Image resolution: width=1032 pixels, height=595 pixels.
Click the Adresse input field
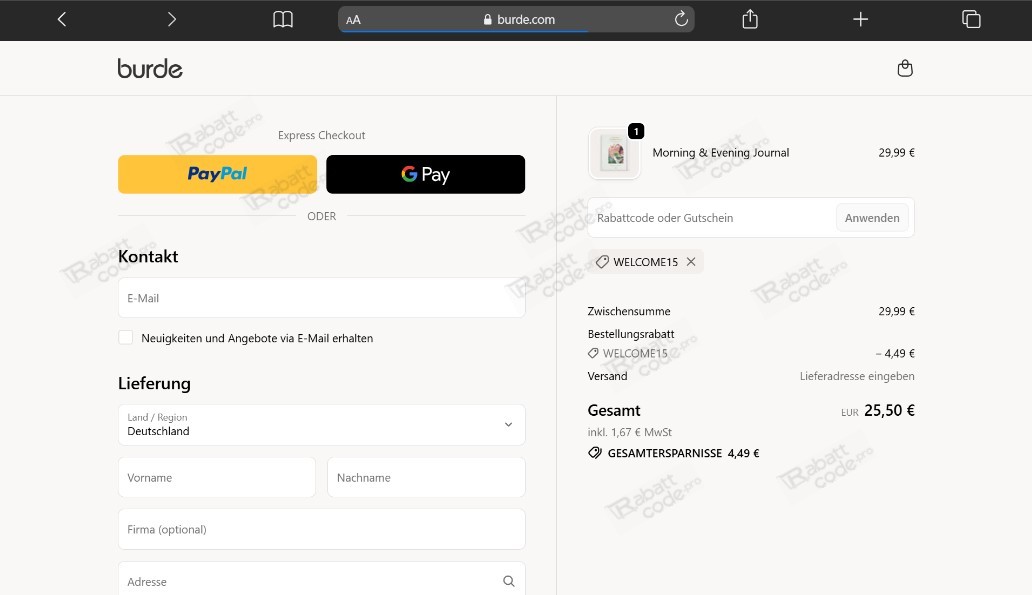point(322,581)
